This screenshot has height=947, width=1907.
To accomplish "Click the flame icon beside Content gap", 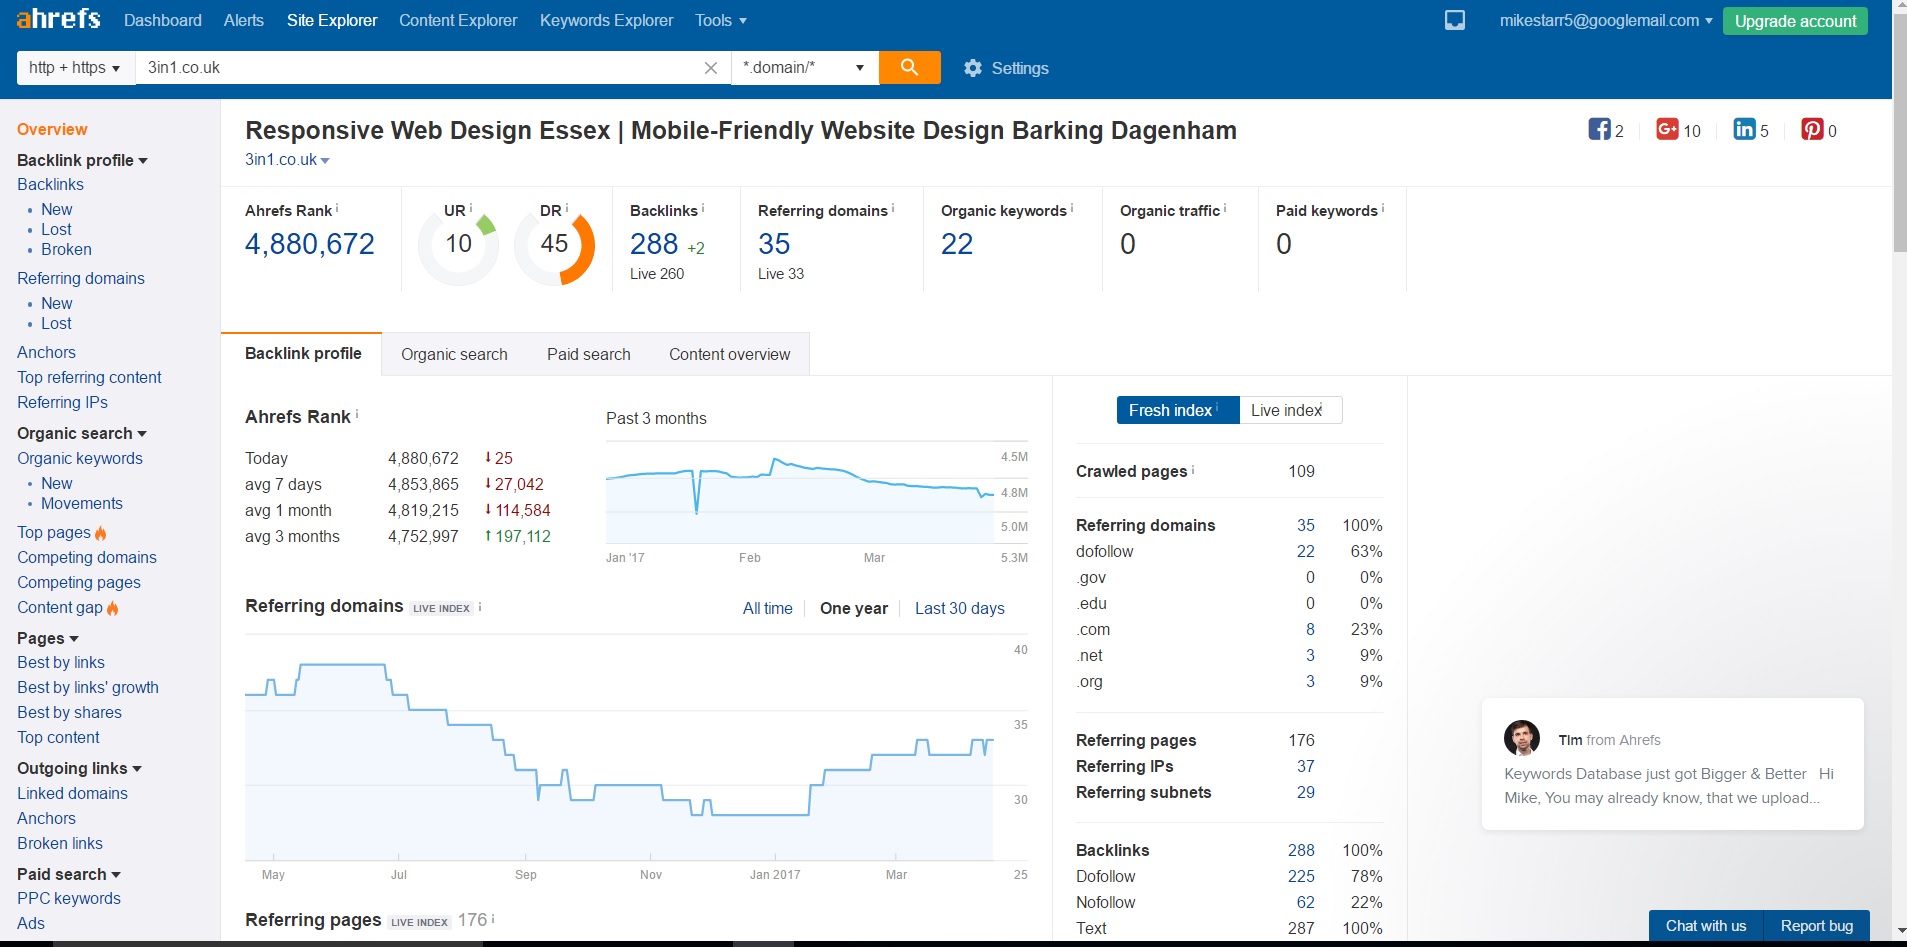I will 112,608.
